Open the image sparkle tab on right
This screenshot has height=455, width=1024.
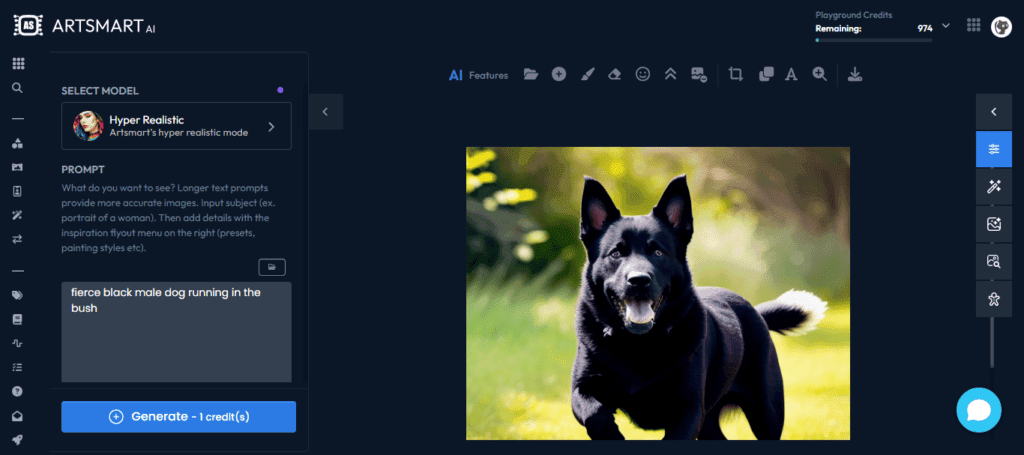point(993,224)
